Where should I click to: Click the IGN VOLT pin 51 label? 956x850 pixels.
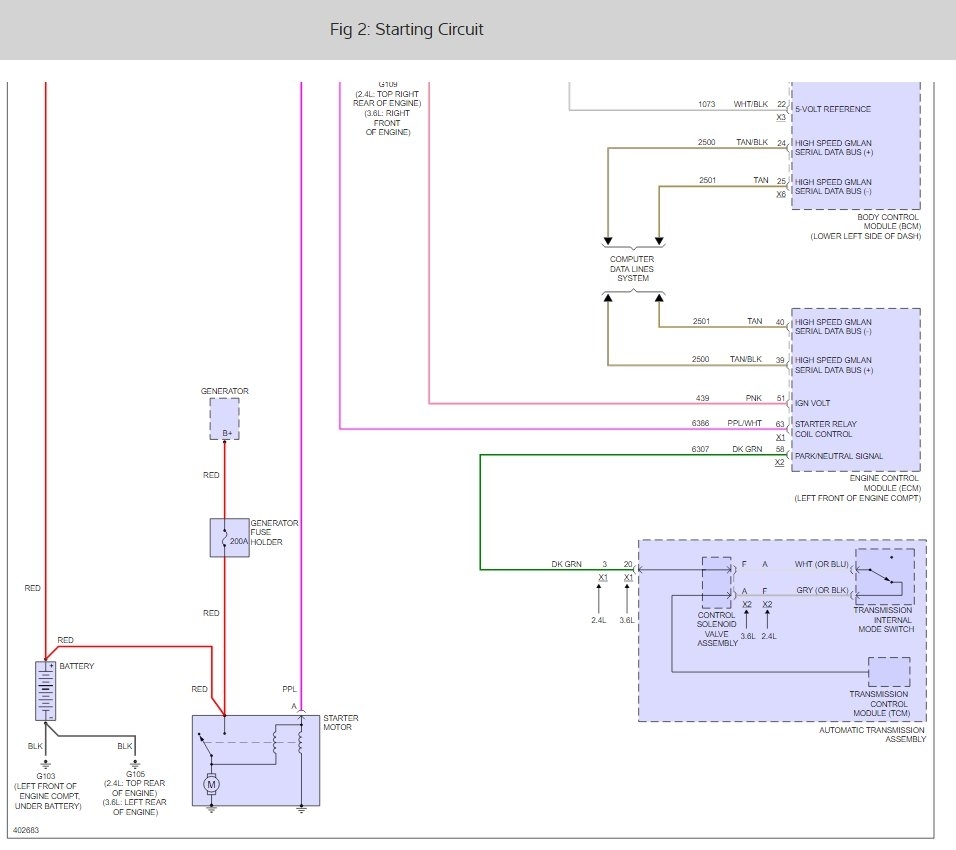point(815,403)
